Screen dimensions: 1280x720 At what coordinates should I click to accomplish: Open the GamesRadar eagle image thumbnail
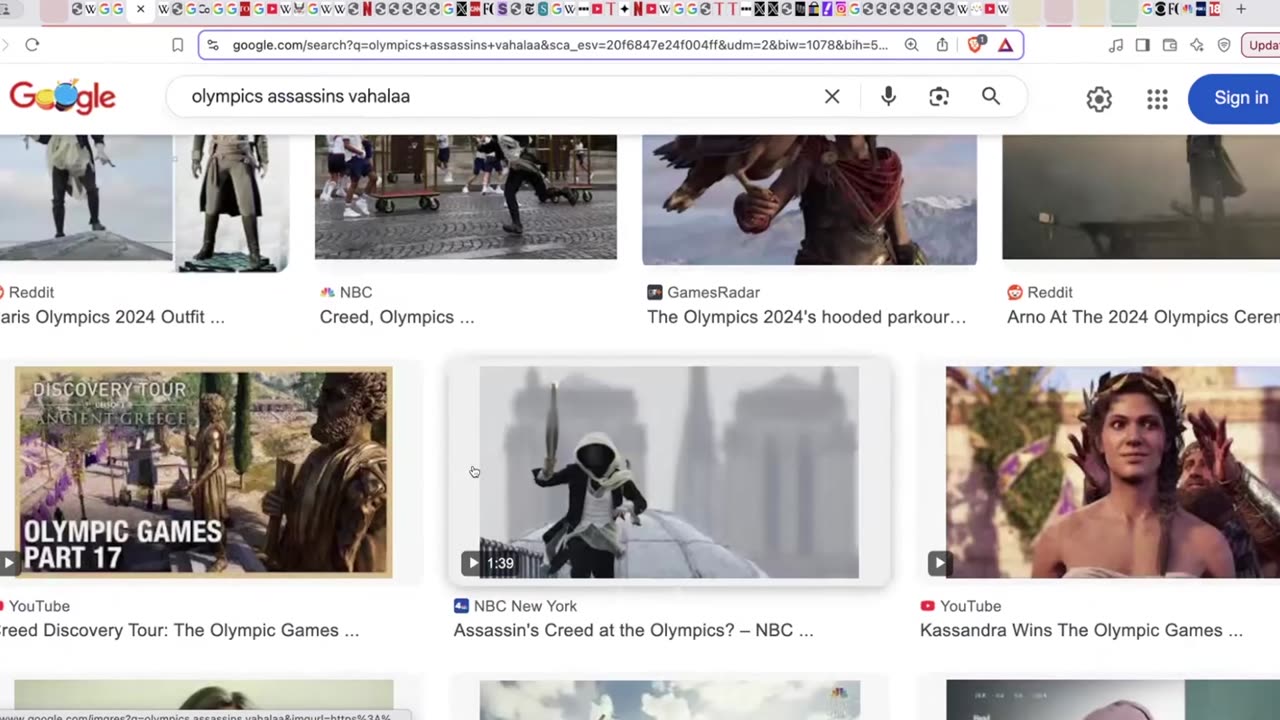(x=809, y=200)
